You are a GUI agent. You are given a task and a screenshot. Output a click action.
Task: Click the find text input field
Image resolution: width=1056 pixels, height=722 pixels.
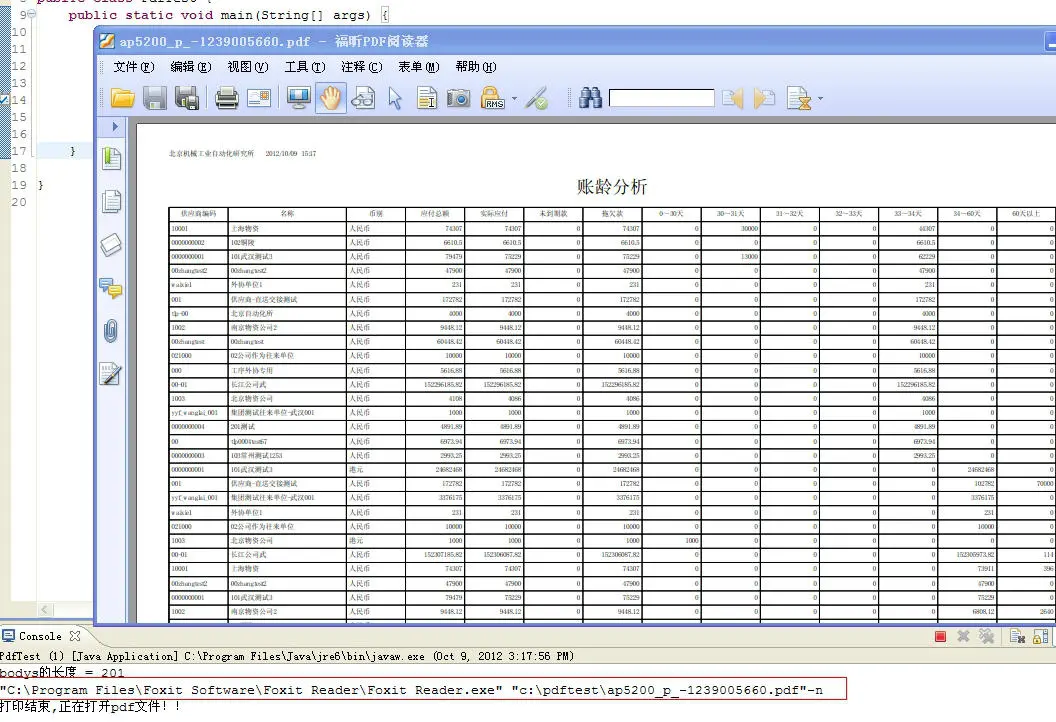tap(661, 98)
